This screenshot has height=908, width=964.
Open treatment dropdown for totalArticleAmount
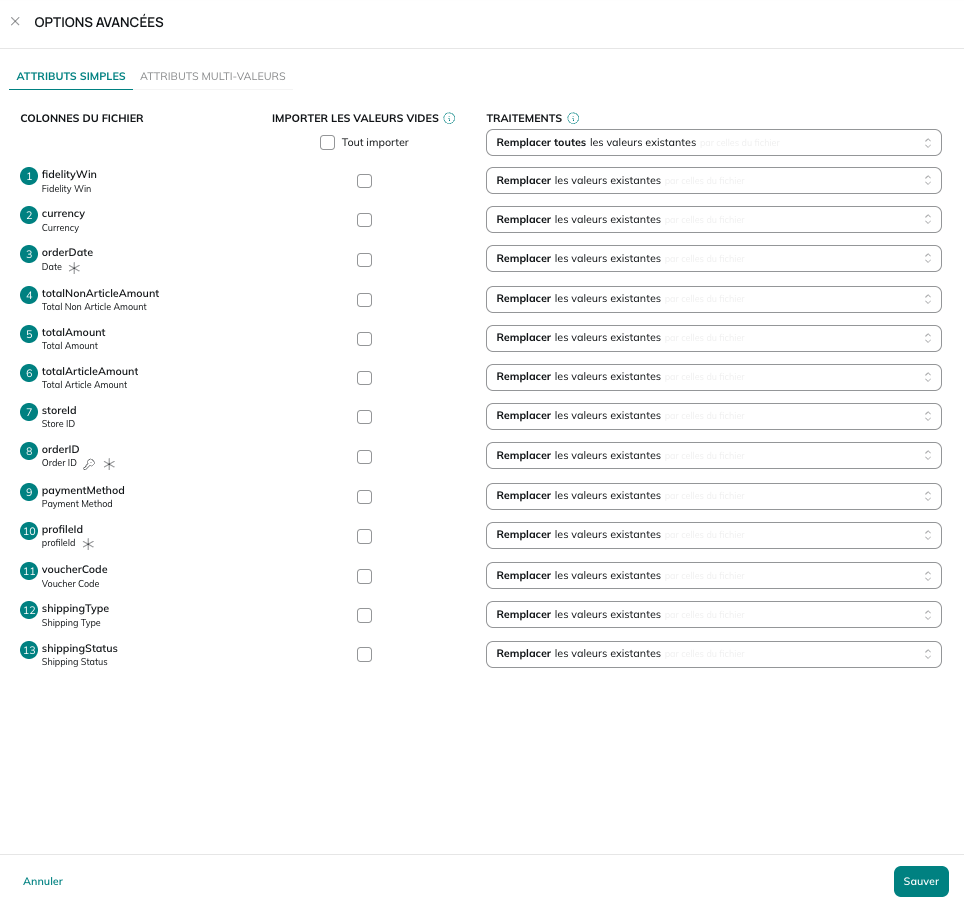click(714, 377)
